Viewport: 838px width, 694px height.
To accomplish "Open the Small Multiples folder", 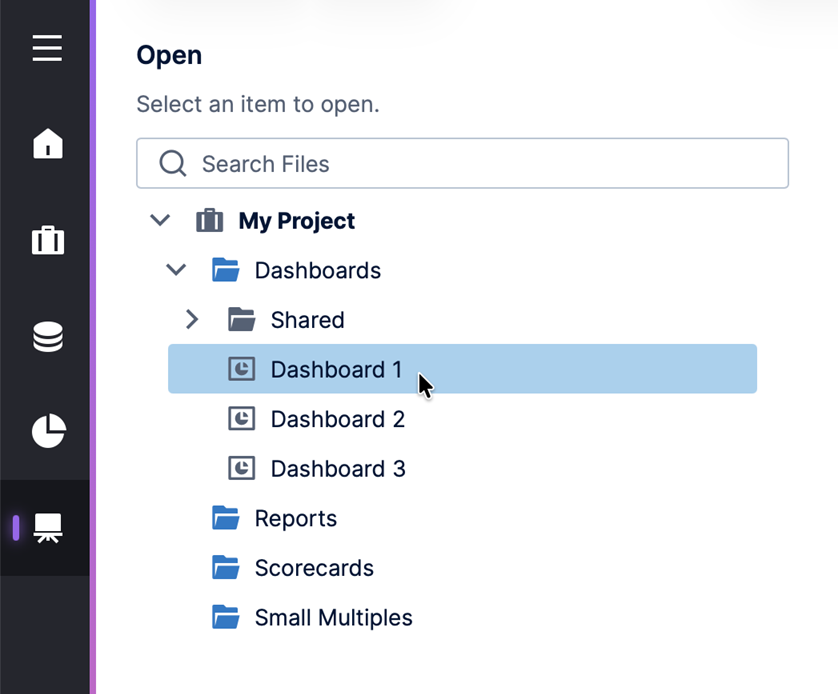I will coord(333,618).
